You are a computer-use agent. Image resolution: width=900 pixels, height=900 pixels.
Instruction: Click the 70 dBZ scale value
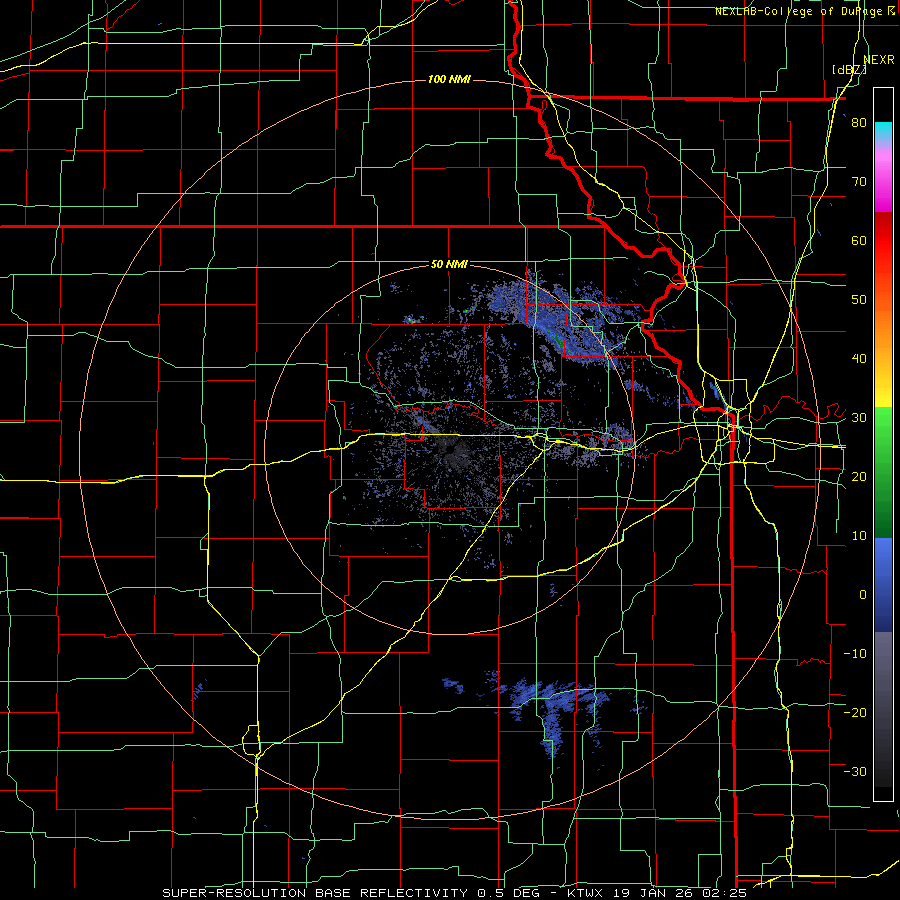pos(859,182)
